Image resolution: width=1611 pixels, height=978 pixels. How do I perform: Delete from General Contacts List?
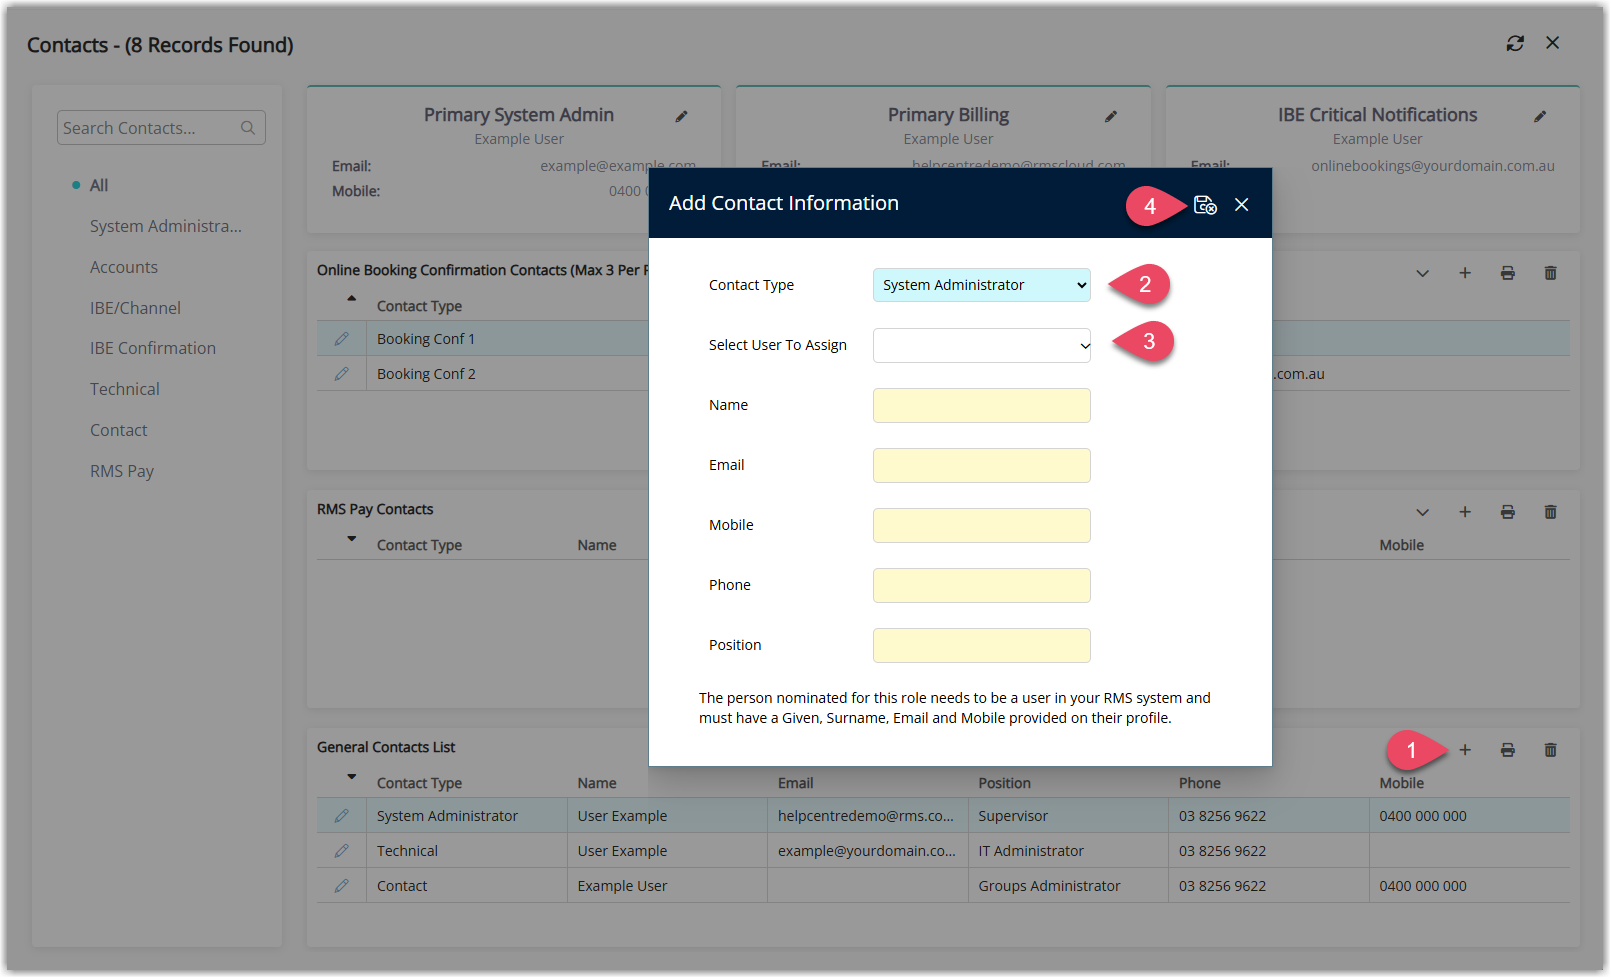coord(1551,750)
